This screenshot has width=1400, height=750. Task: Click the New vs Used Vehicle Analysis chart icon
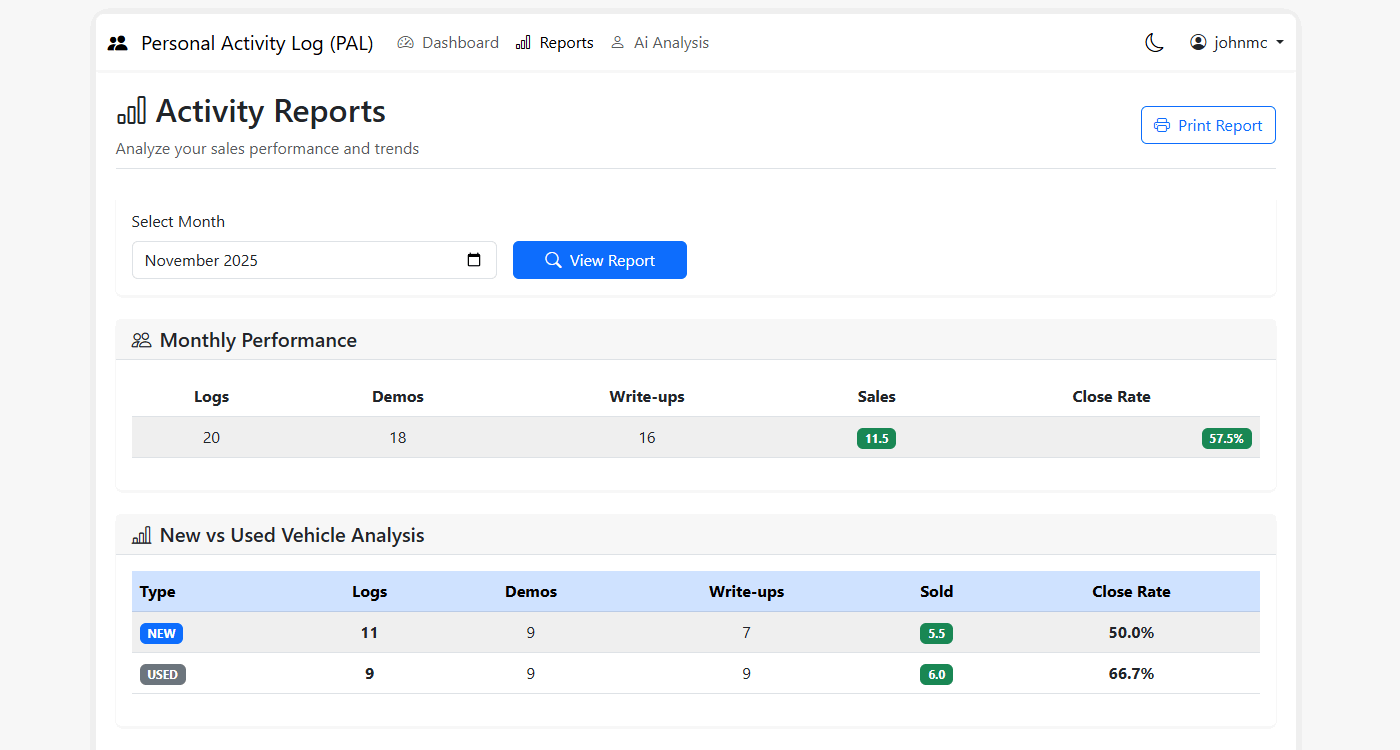(141, 535)
